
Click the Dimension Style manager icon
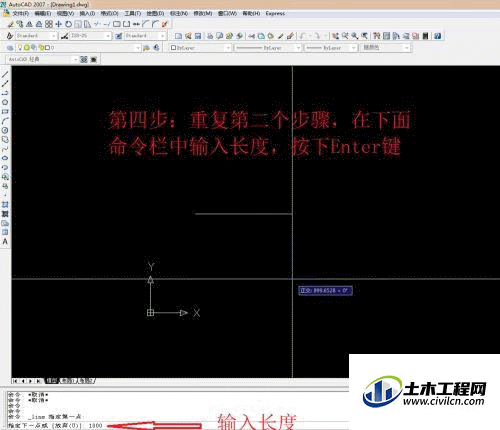64,36
